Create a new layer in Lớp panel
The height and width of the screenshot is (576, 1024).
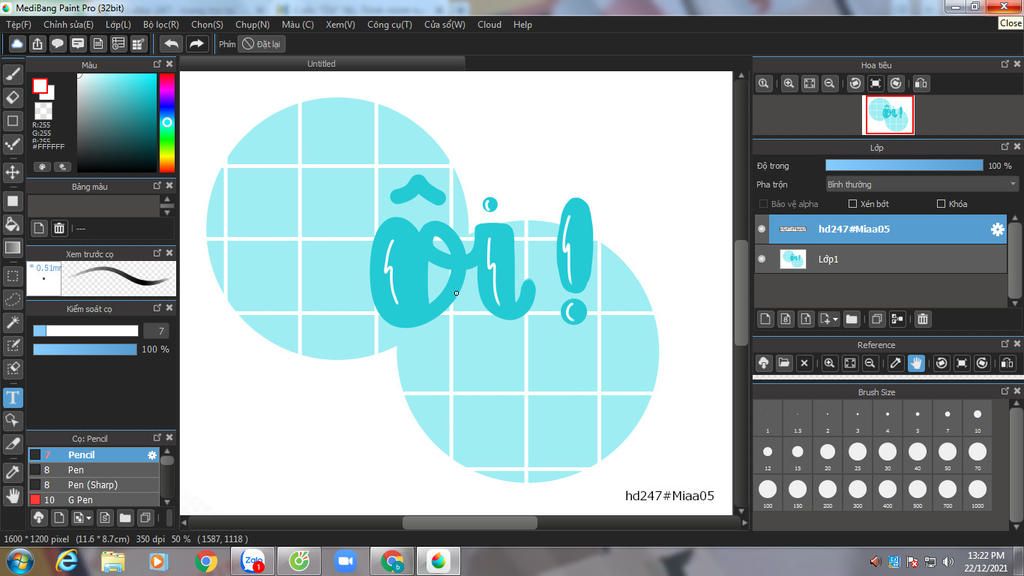765,319
